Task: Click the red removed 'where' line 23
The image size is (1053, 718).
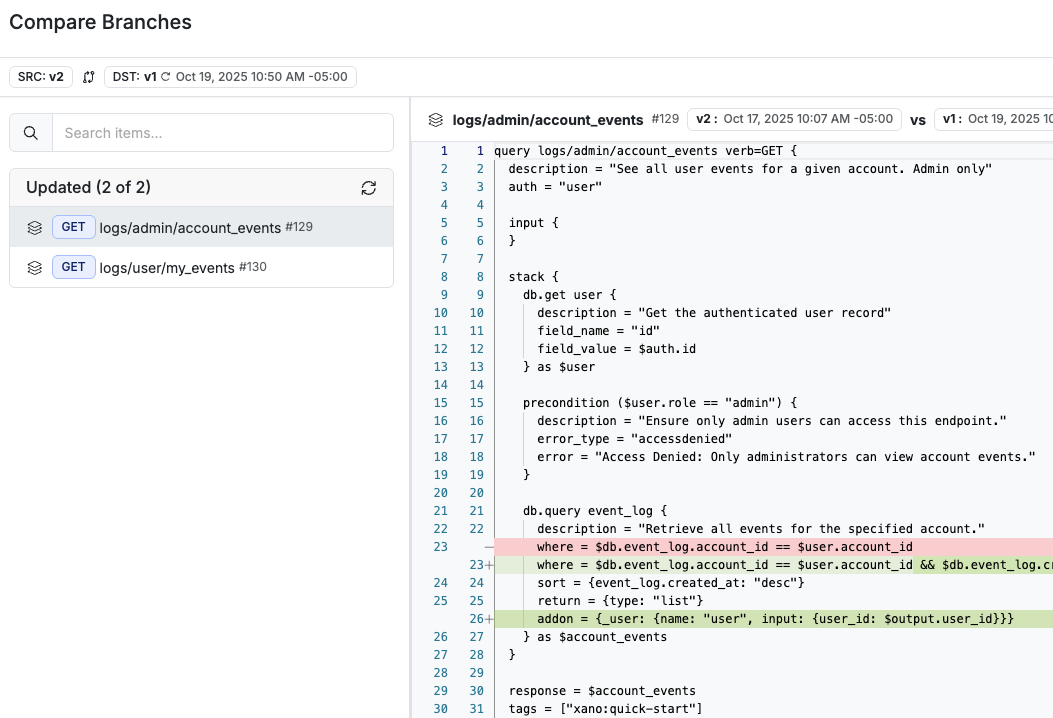Action: 774,547
